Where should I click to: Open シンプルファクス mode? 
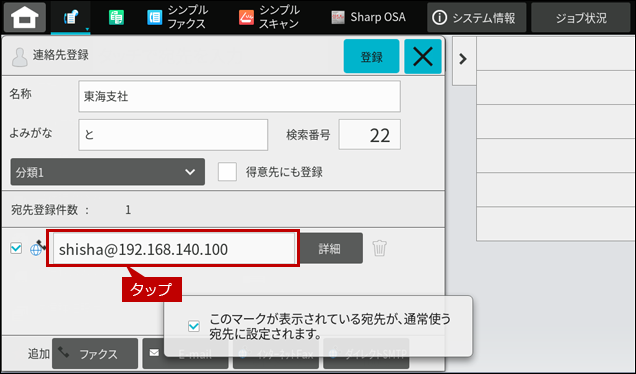pyautogui.click(x=177, y=17)
